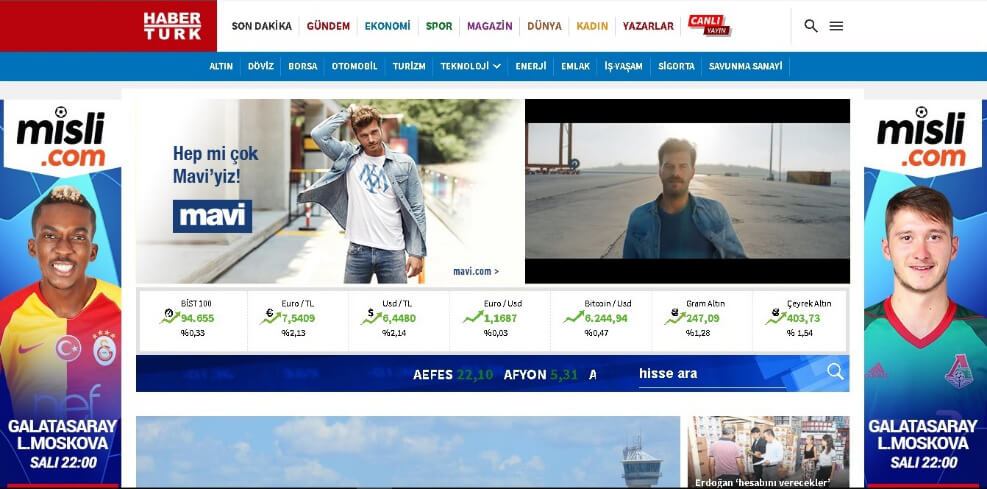Click the Habertürk logo
The height and width of the screenshot is (489, 987).
coord(171,26)
